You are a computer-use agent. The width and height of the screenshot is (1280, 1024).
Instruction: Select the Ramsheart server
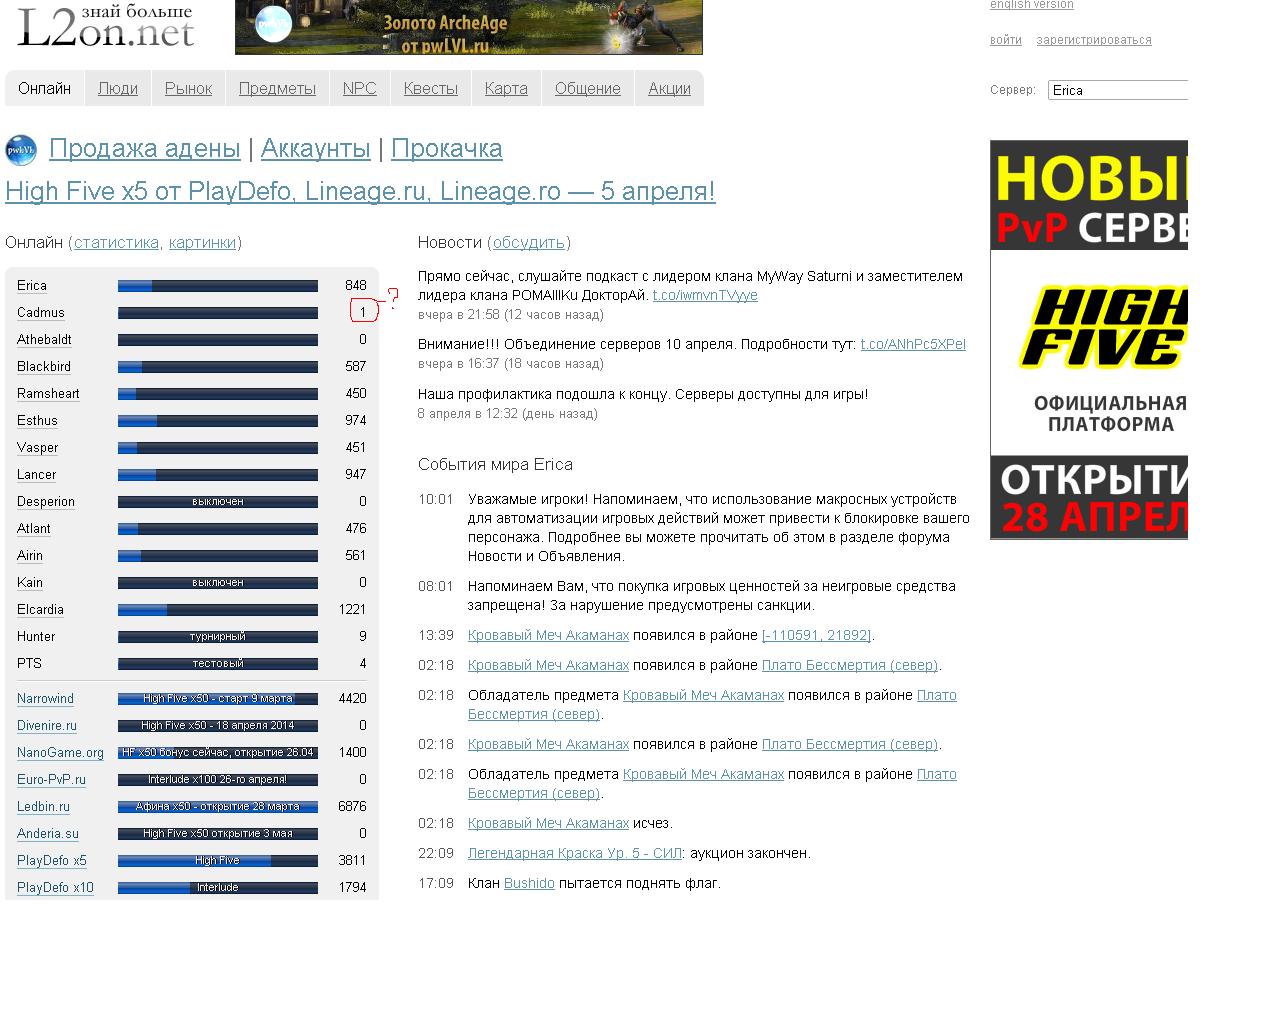48,394
